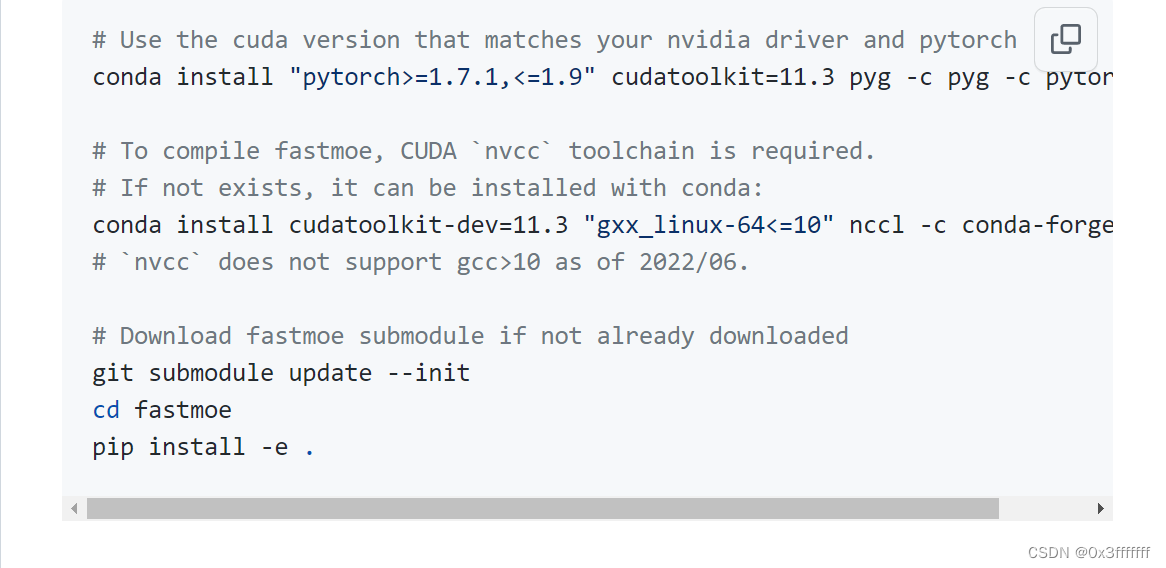Click the 'To compile fastmoe' comment line
Viewport: 1166px width, 568px height.
pyautogui.click(x=484, y=151)
